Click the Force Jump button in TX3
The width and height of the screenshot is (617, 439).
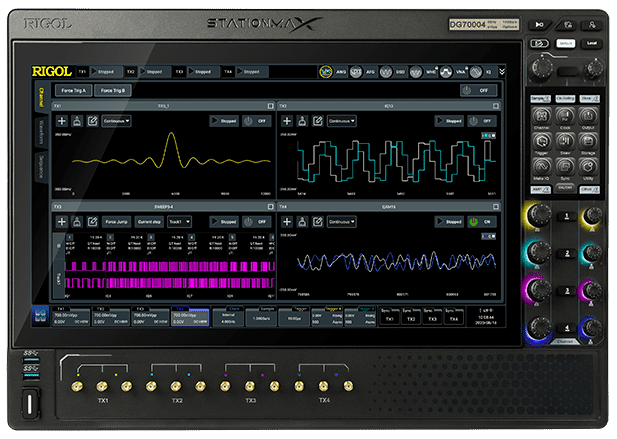tap(116, 221)
